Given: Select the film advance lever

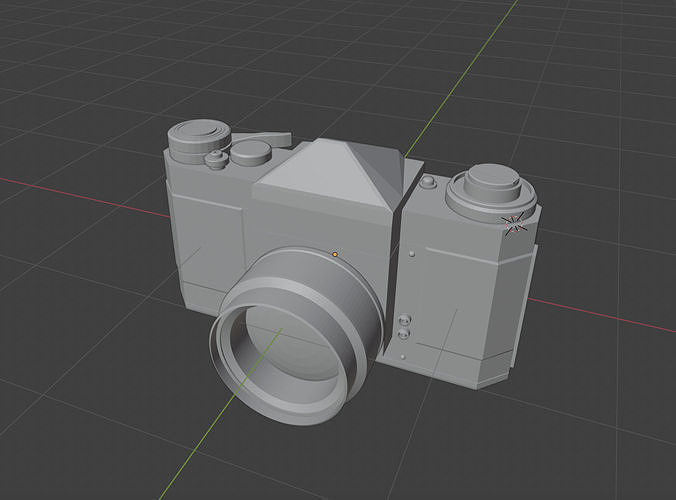Looking at the screenshot, I should [x=261, y=138].
